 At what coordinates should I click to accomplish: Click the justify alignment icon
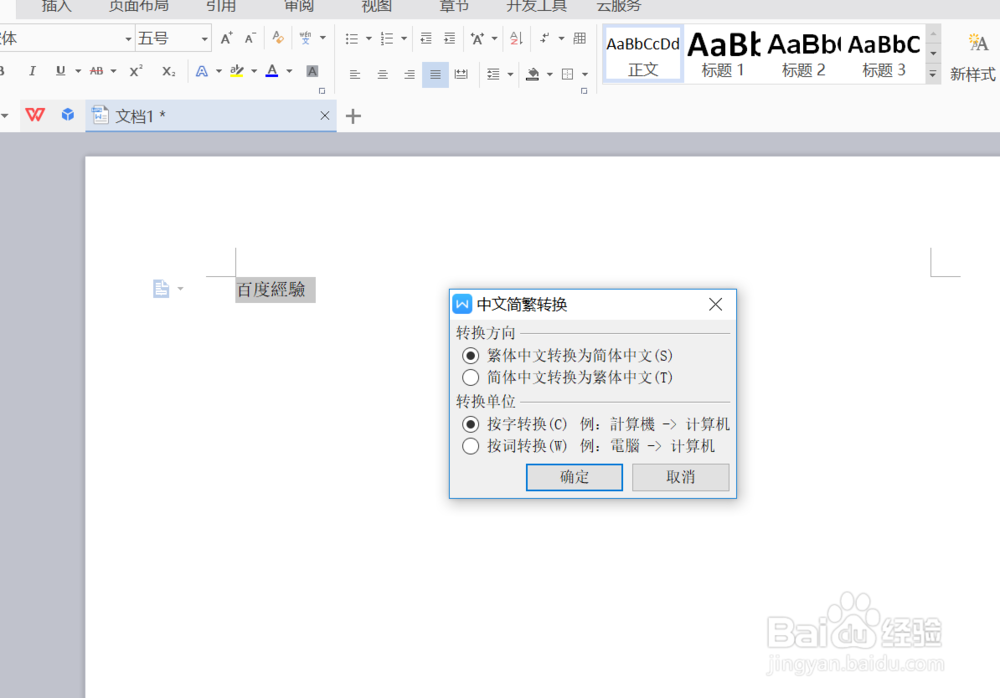click(436, 75)
